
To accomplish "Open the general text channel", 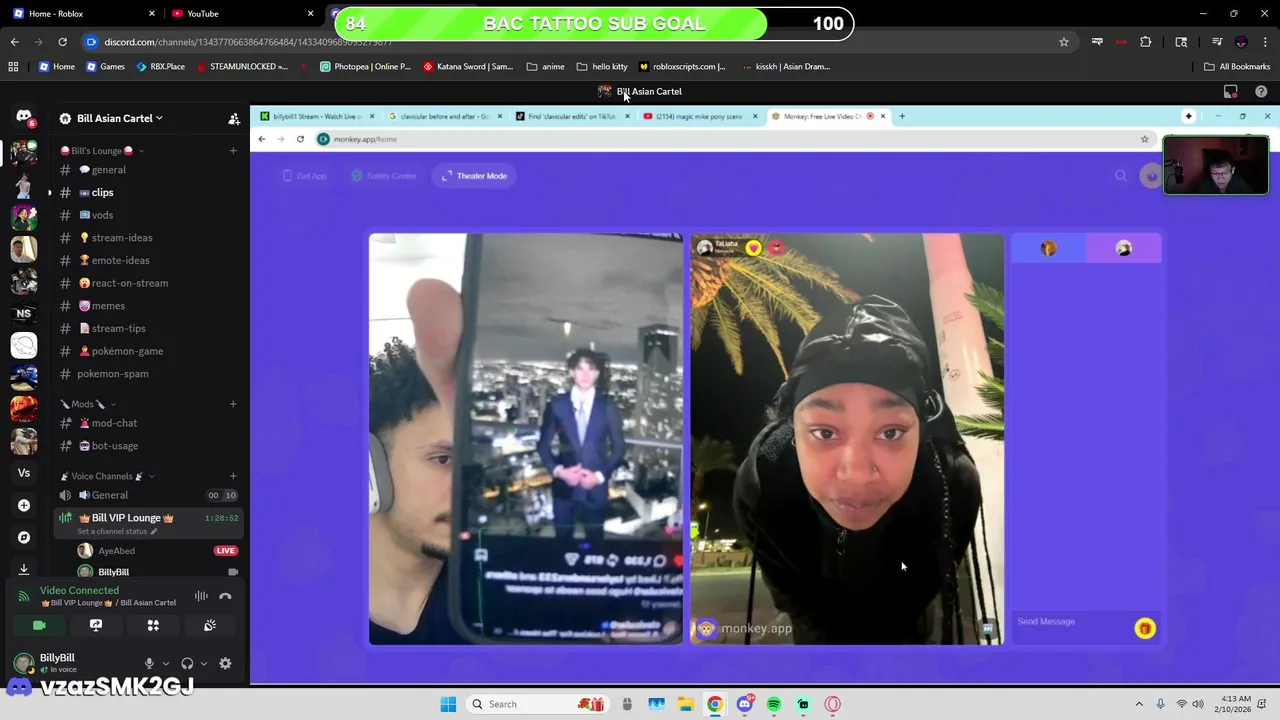I will coord(148,170).
